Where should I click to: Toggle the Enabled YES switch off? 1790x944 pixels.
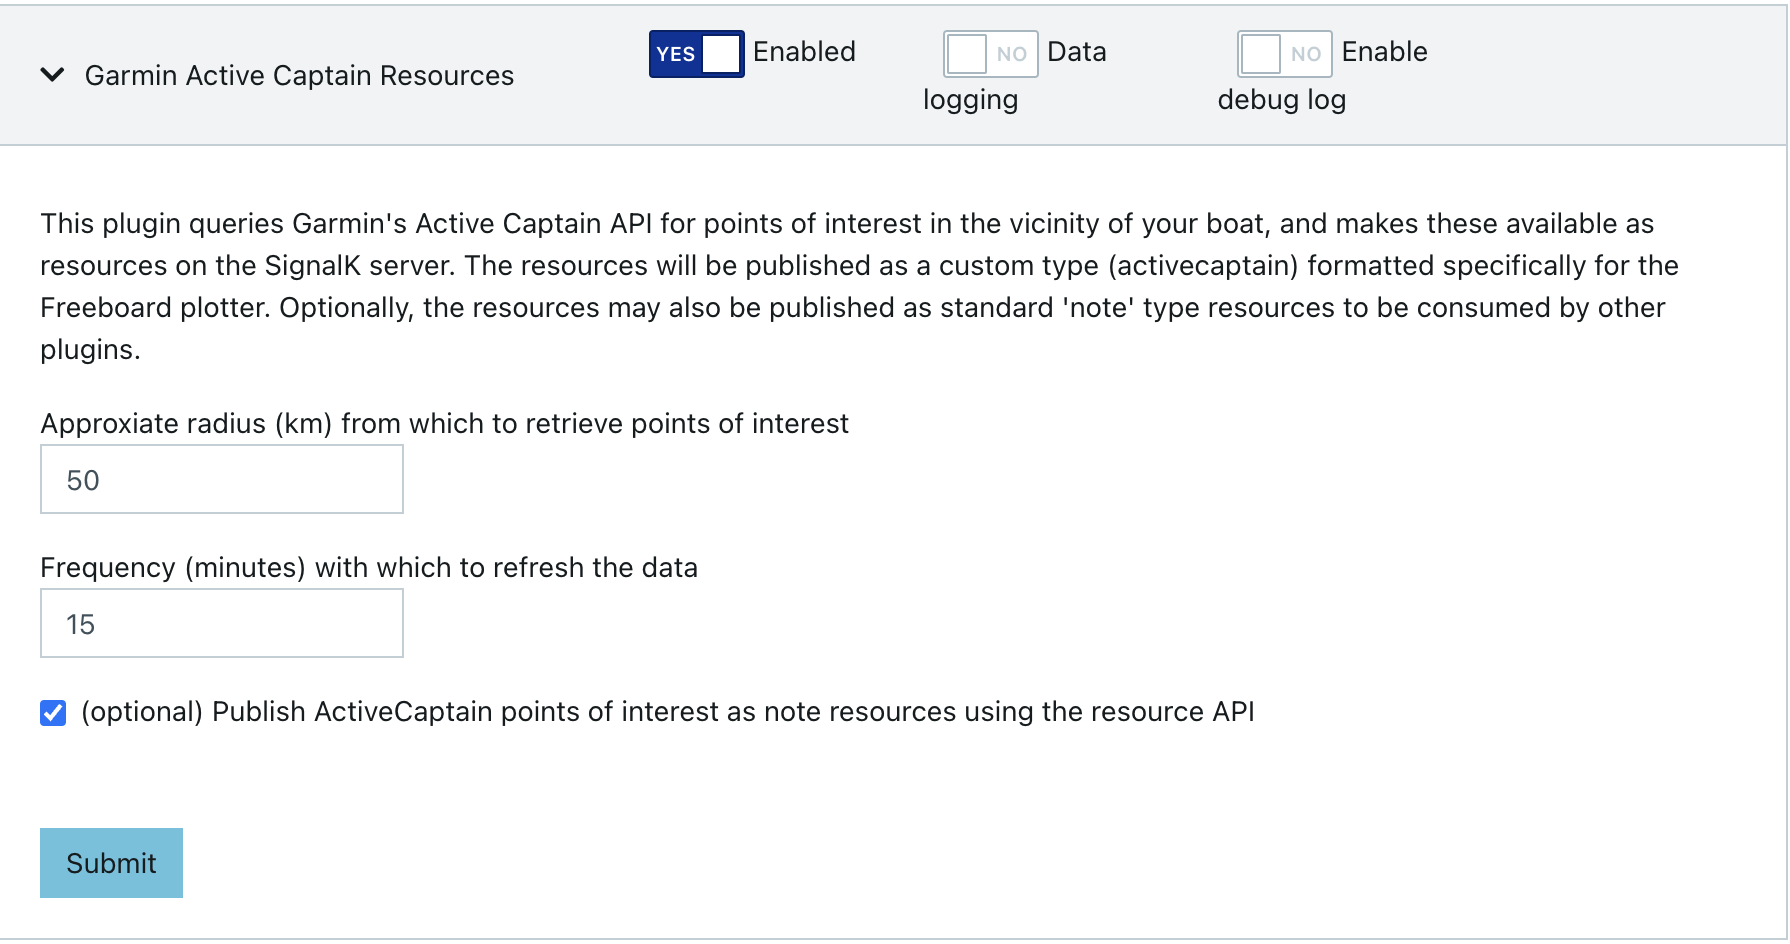tap(696, 54)
